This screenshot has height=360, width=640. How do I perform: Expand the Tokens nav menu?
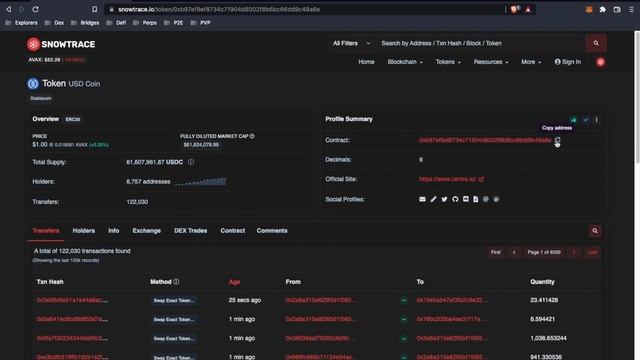tap(448, 62)
